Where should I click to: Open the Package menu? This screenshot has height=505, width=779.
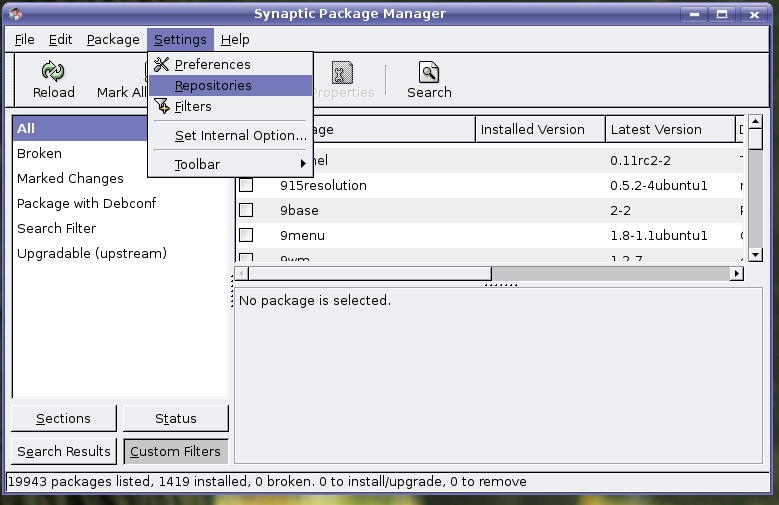[x=113, y=39]
